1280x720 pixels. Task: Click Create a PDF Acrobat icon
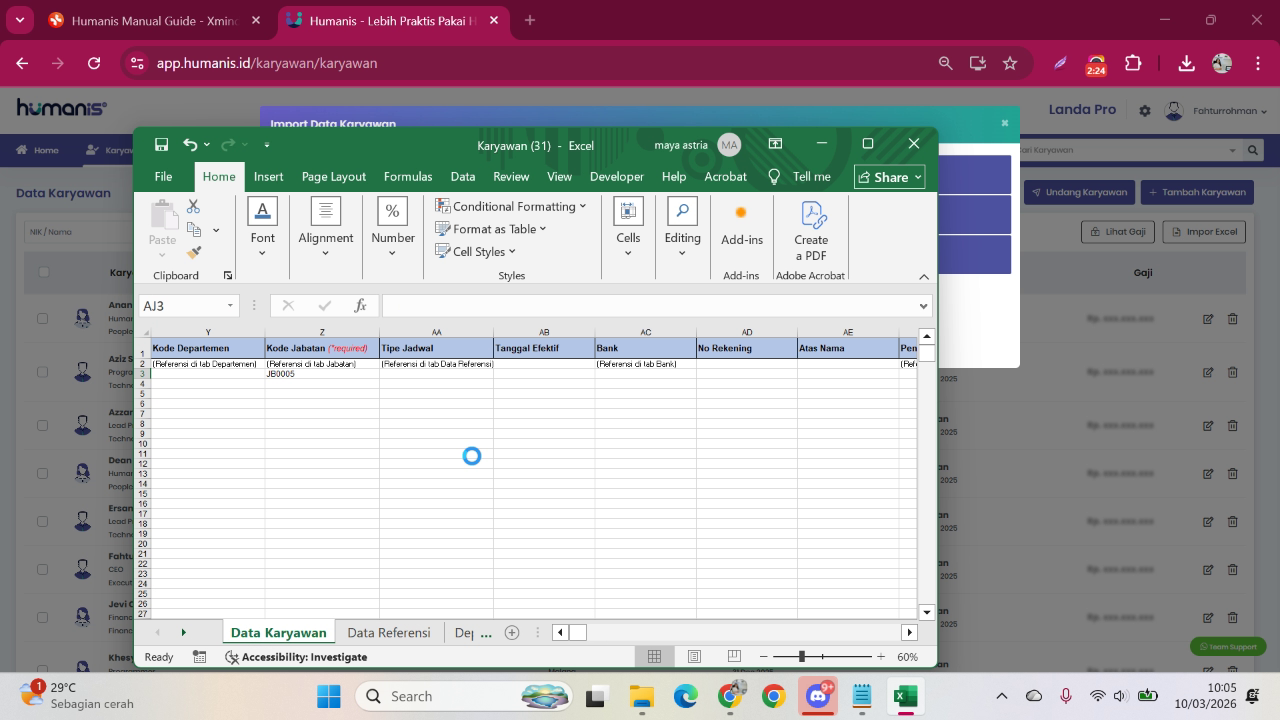pyautogui.click(x=811, y=230)
